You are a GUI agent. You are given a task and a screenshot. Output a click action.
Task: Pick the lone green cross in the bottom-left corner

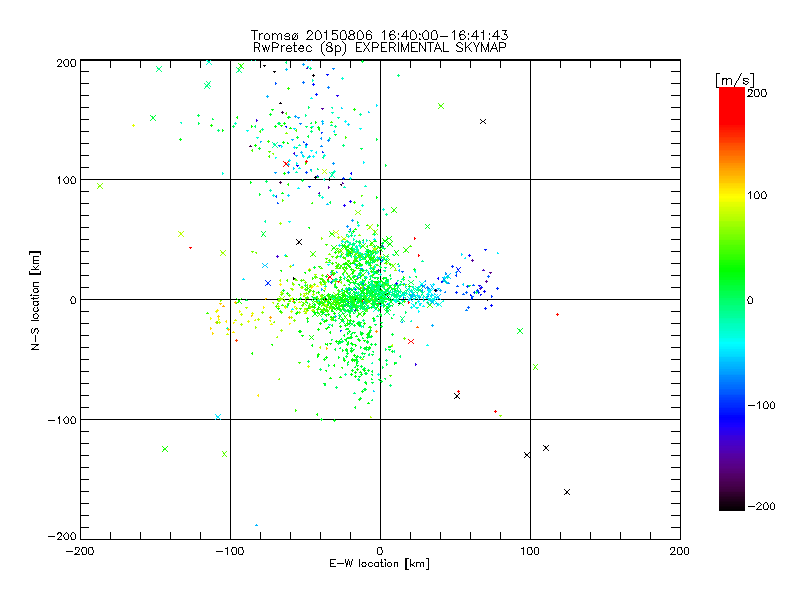point(165,449)
